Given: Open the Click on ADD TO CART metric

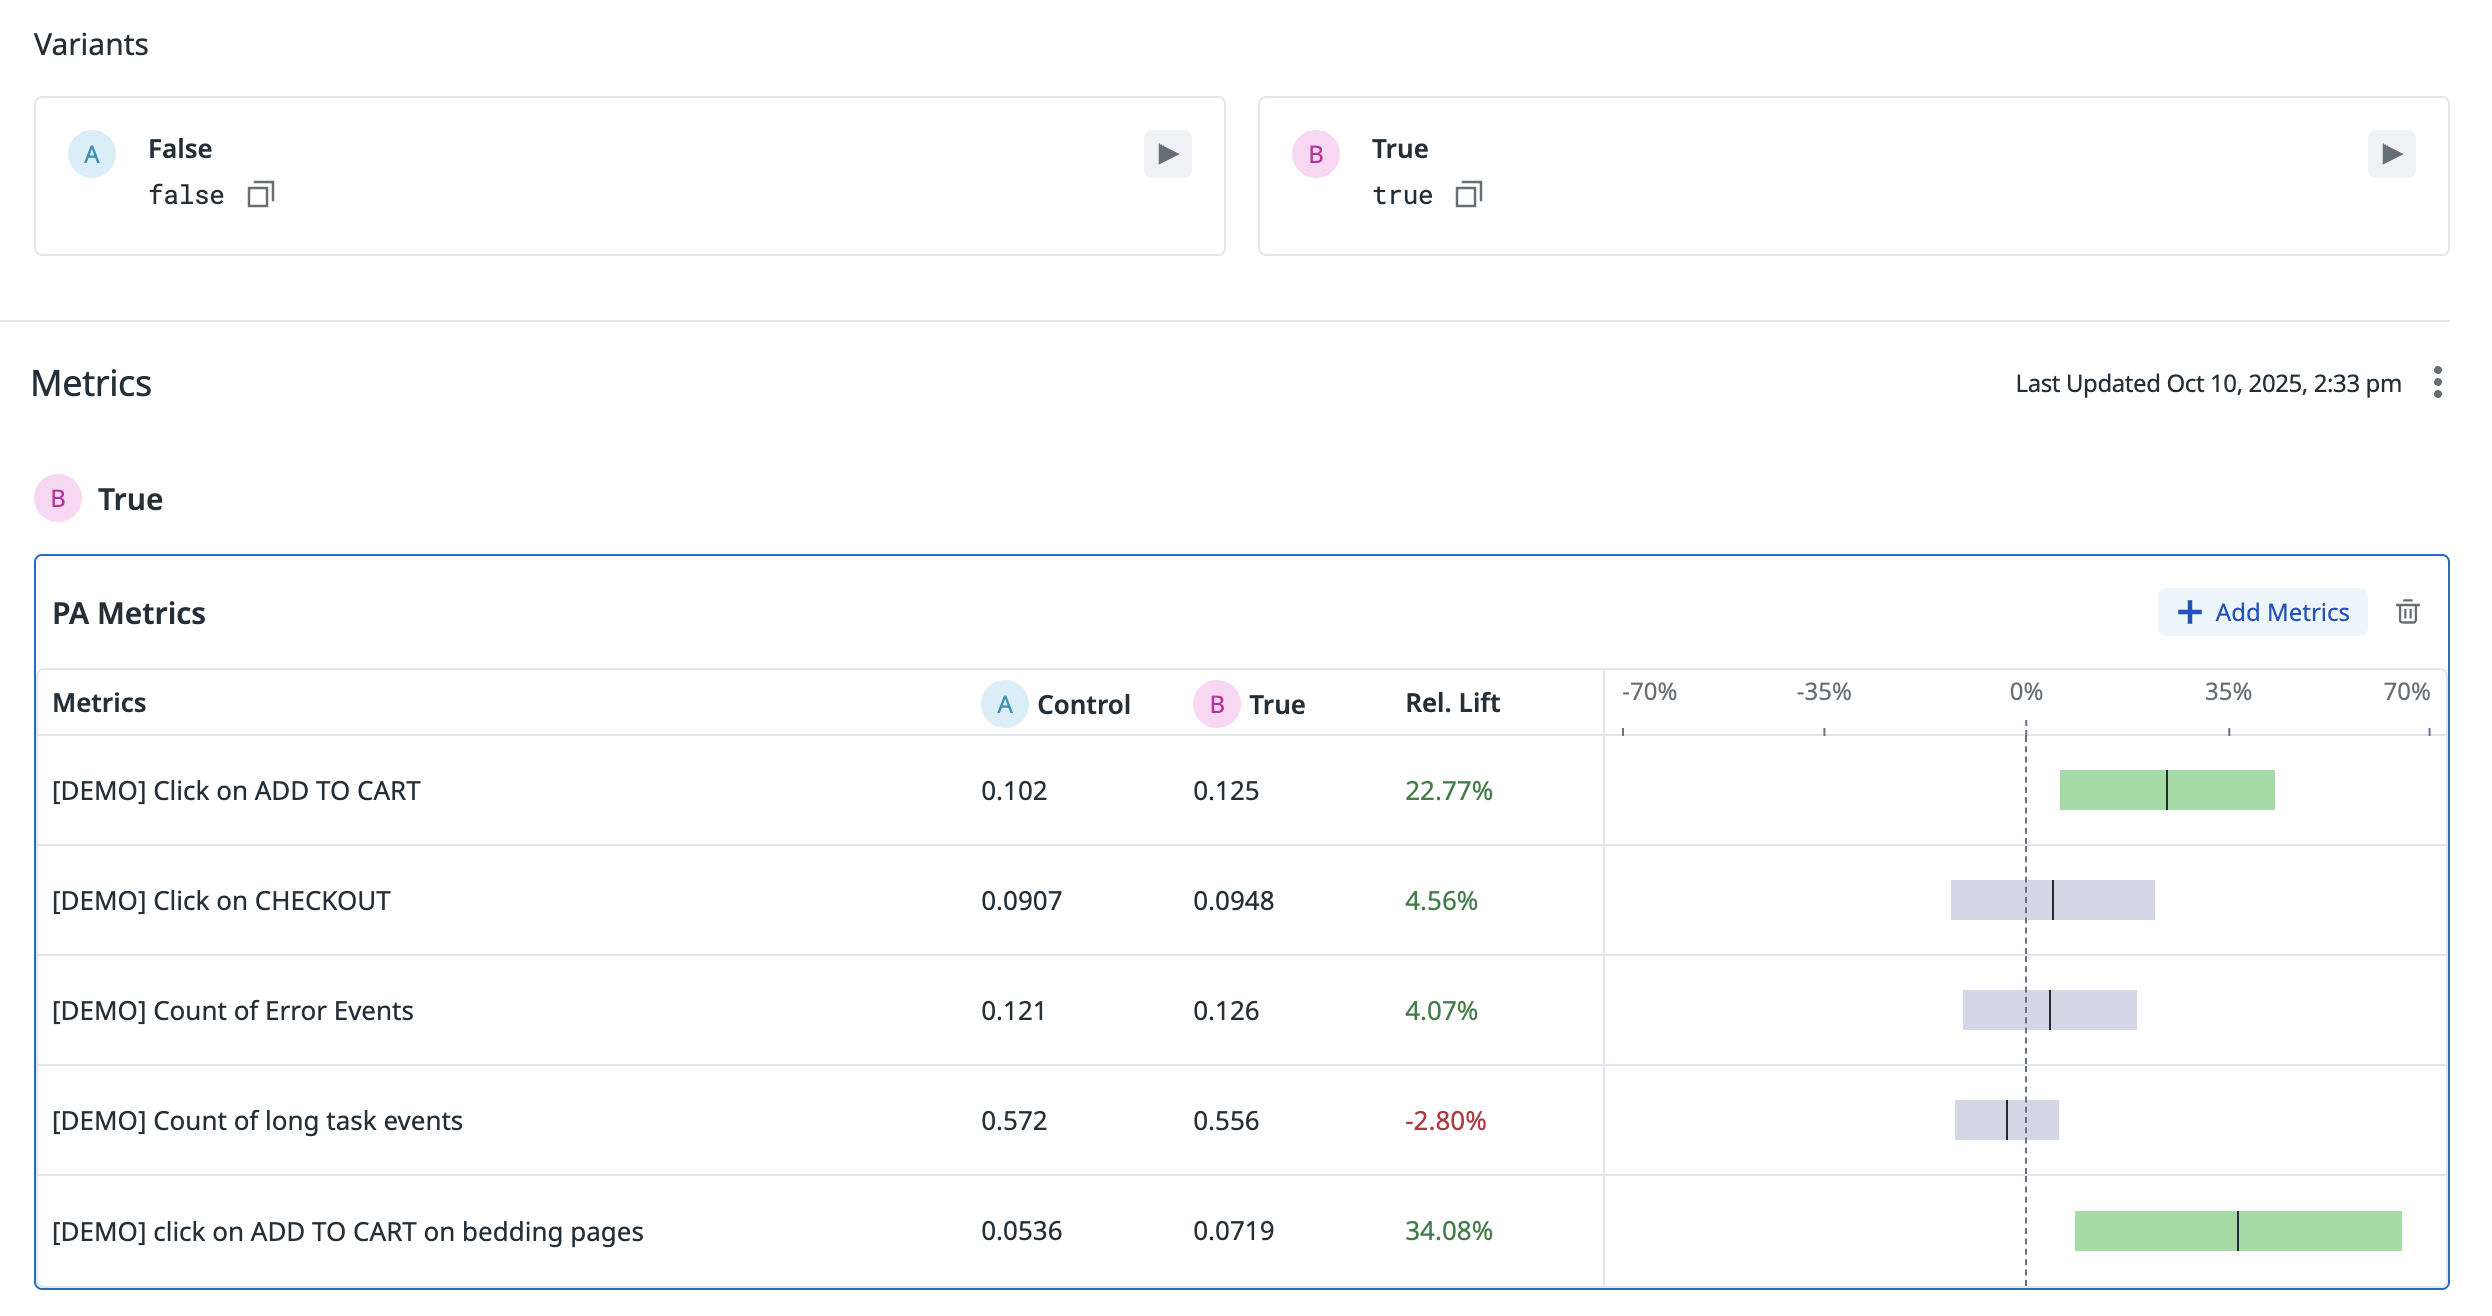Looking at the screenshot, I should point(236,791).
